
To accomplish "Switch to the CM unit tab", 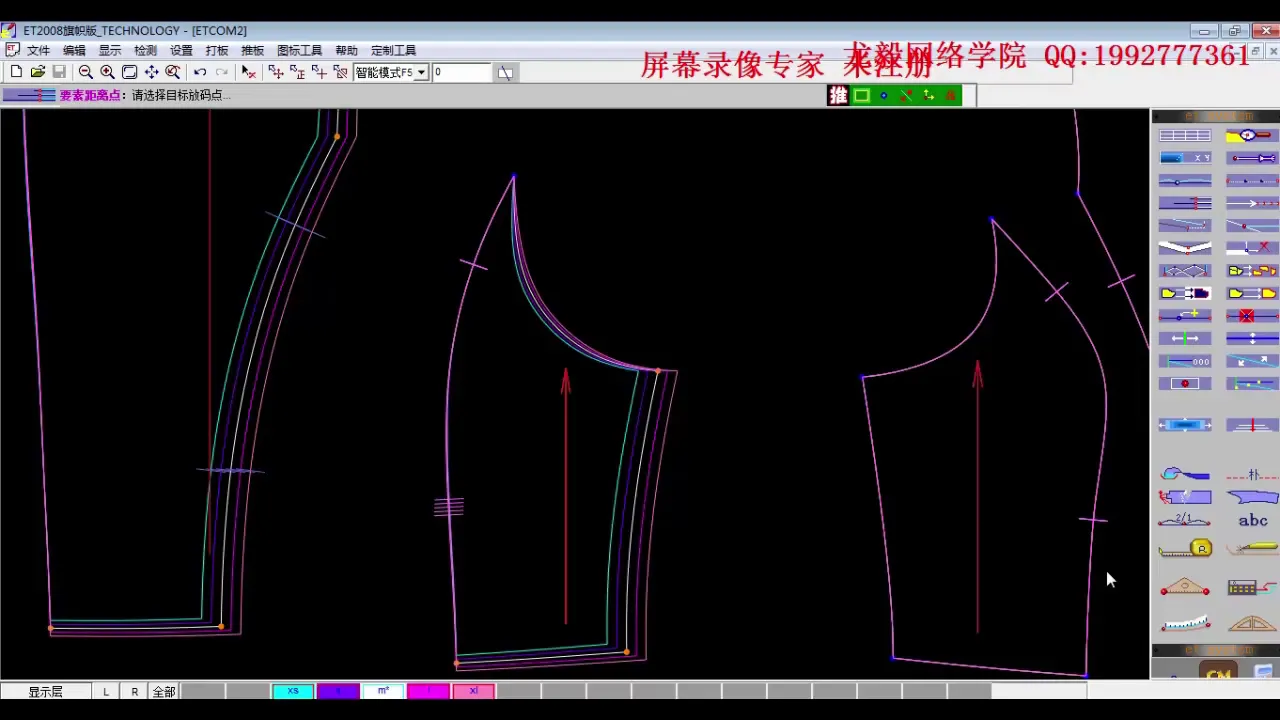I will point(1218,672).
